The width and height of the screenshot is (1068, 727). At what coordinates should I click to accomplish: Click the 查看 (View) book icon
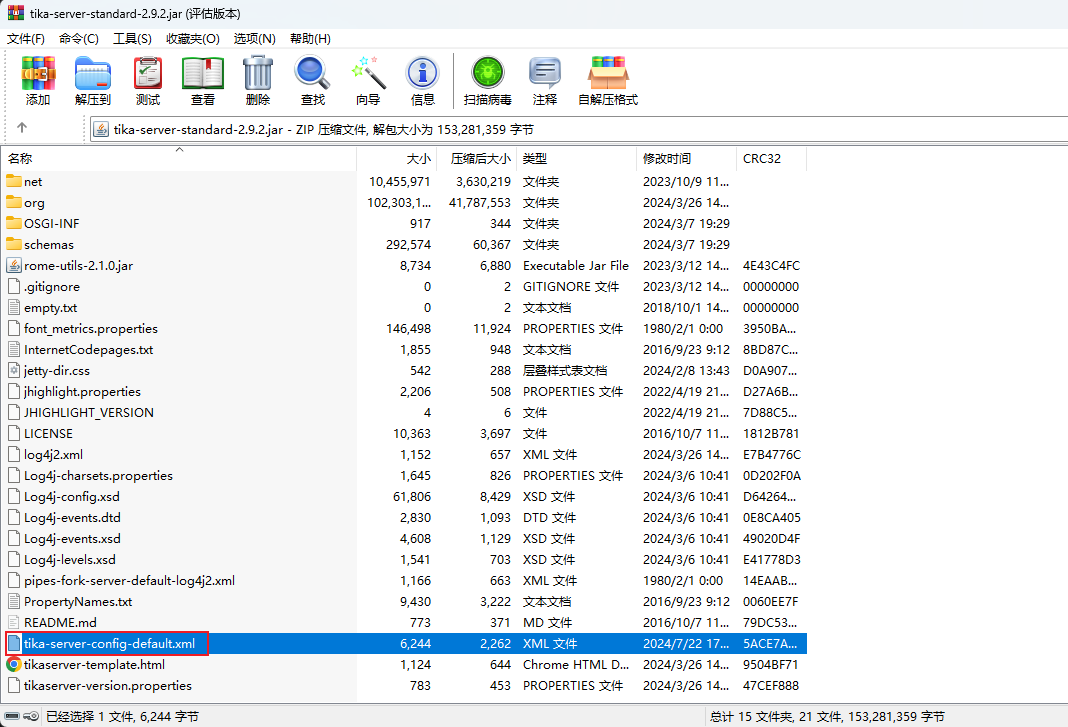coord(203,74)
